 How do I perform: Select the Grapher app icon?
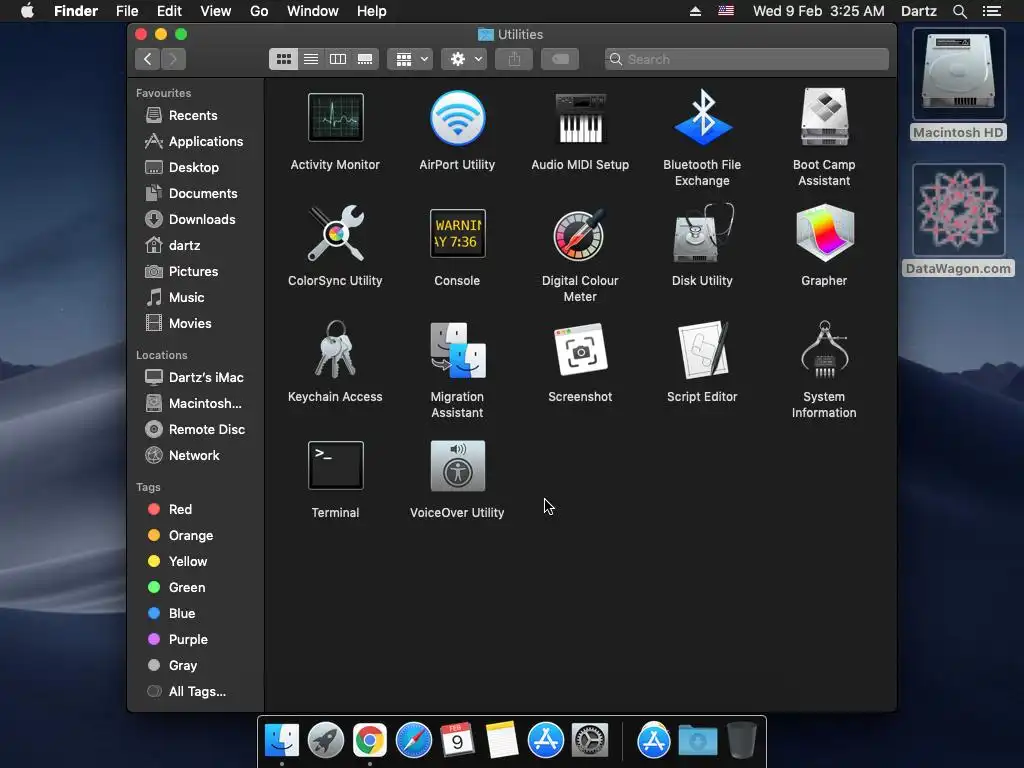[x=824, y=233]
